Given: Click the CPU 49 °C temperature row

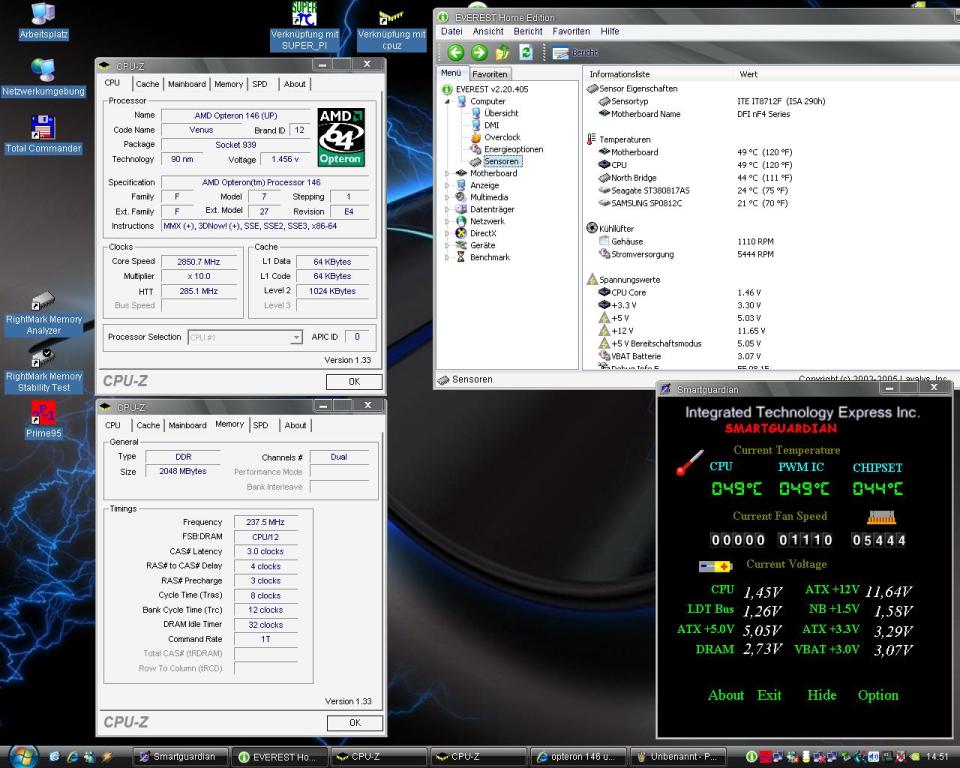Looking at the screenshot, I should coord(695,165).
